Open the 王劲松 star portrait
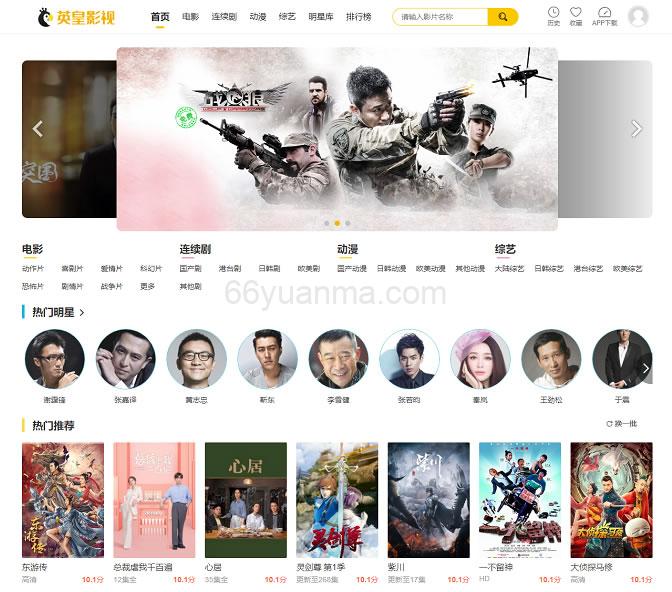Image resolution: width=672 pixels, height=592 pixels. tap(551, 359)
